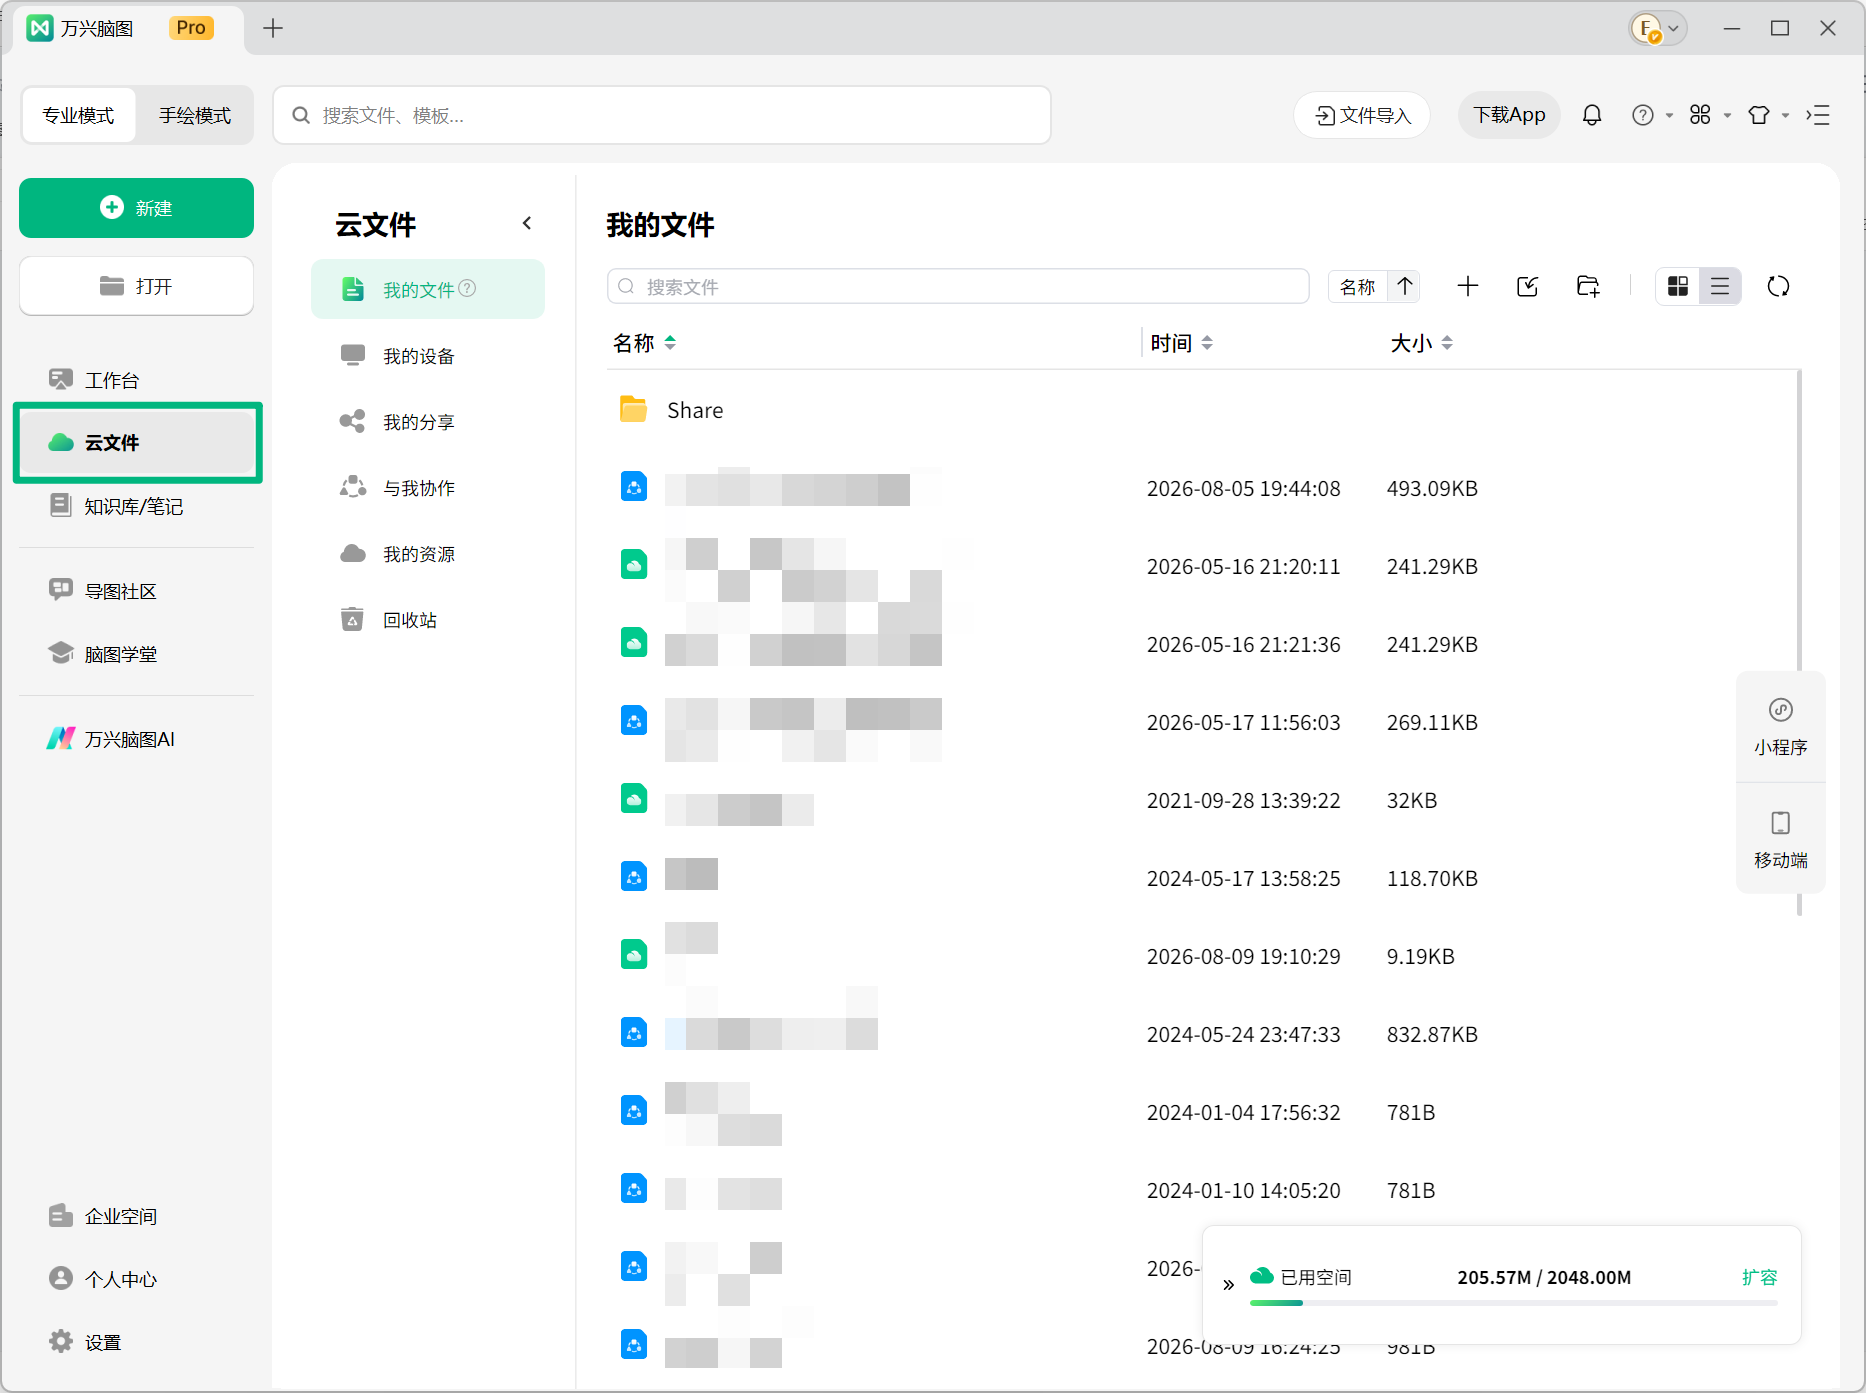
Task: Click the 下载App button
Action: pyautogui.click(x=1509, y=115)
